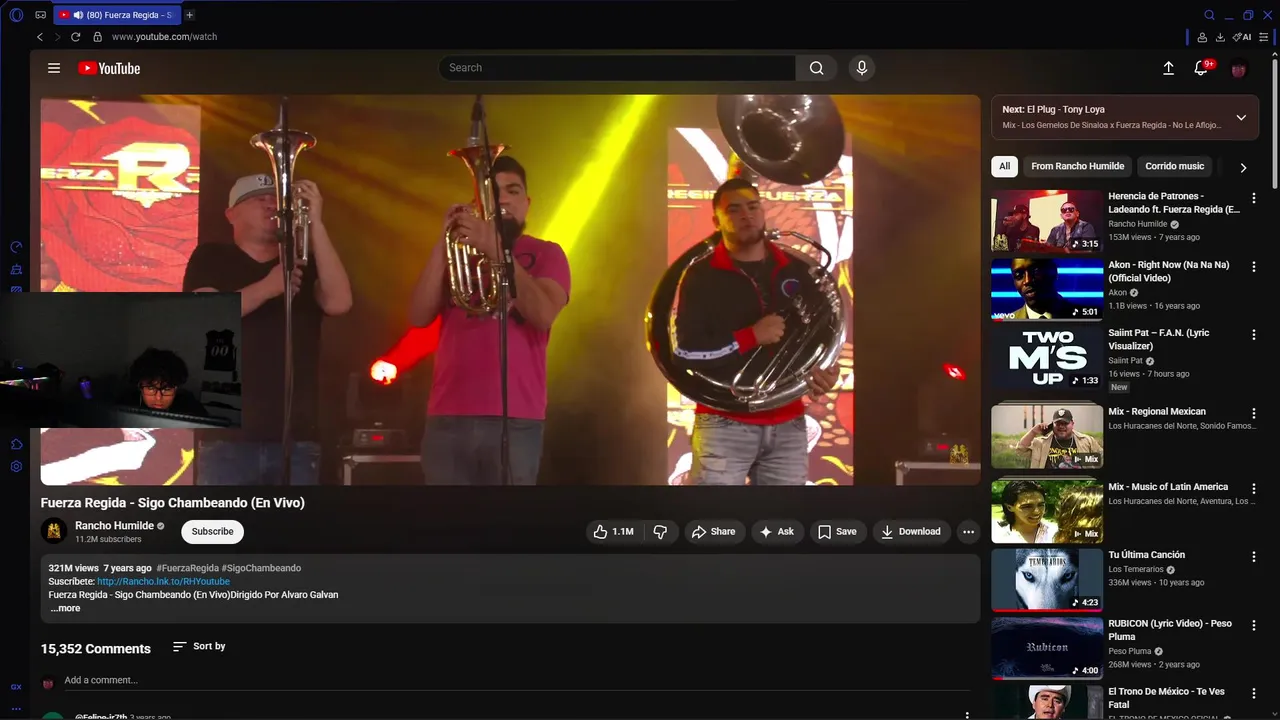View site security lock info
The height and width of the screenshot is (720, 1280).
97,37
